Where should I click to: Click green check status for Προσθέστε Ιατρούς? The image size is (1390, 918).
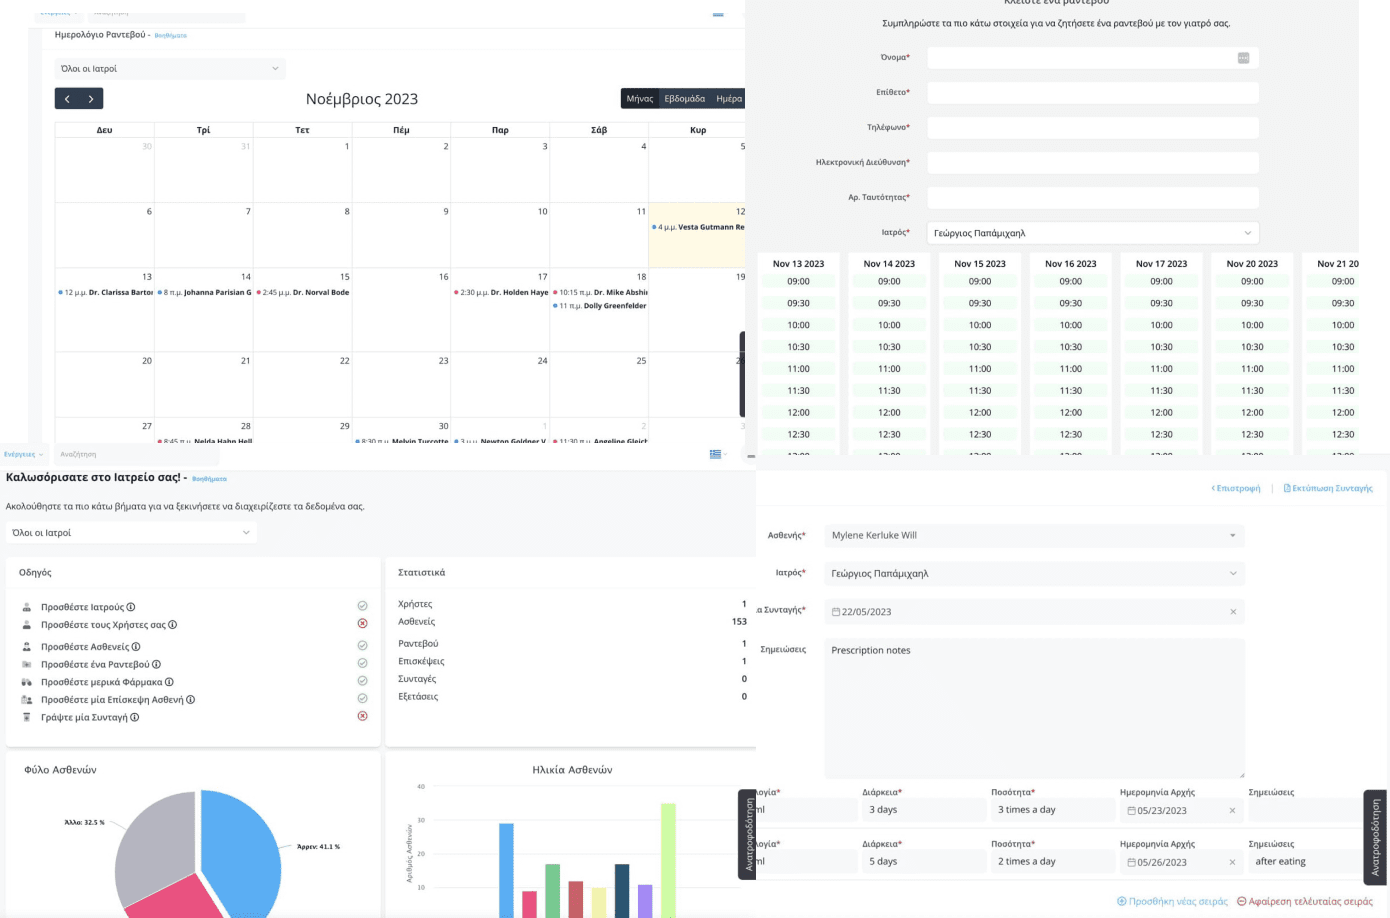[x=362, y=606]
